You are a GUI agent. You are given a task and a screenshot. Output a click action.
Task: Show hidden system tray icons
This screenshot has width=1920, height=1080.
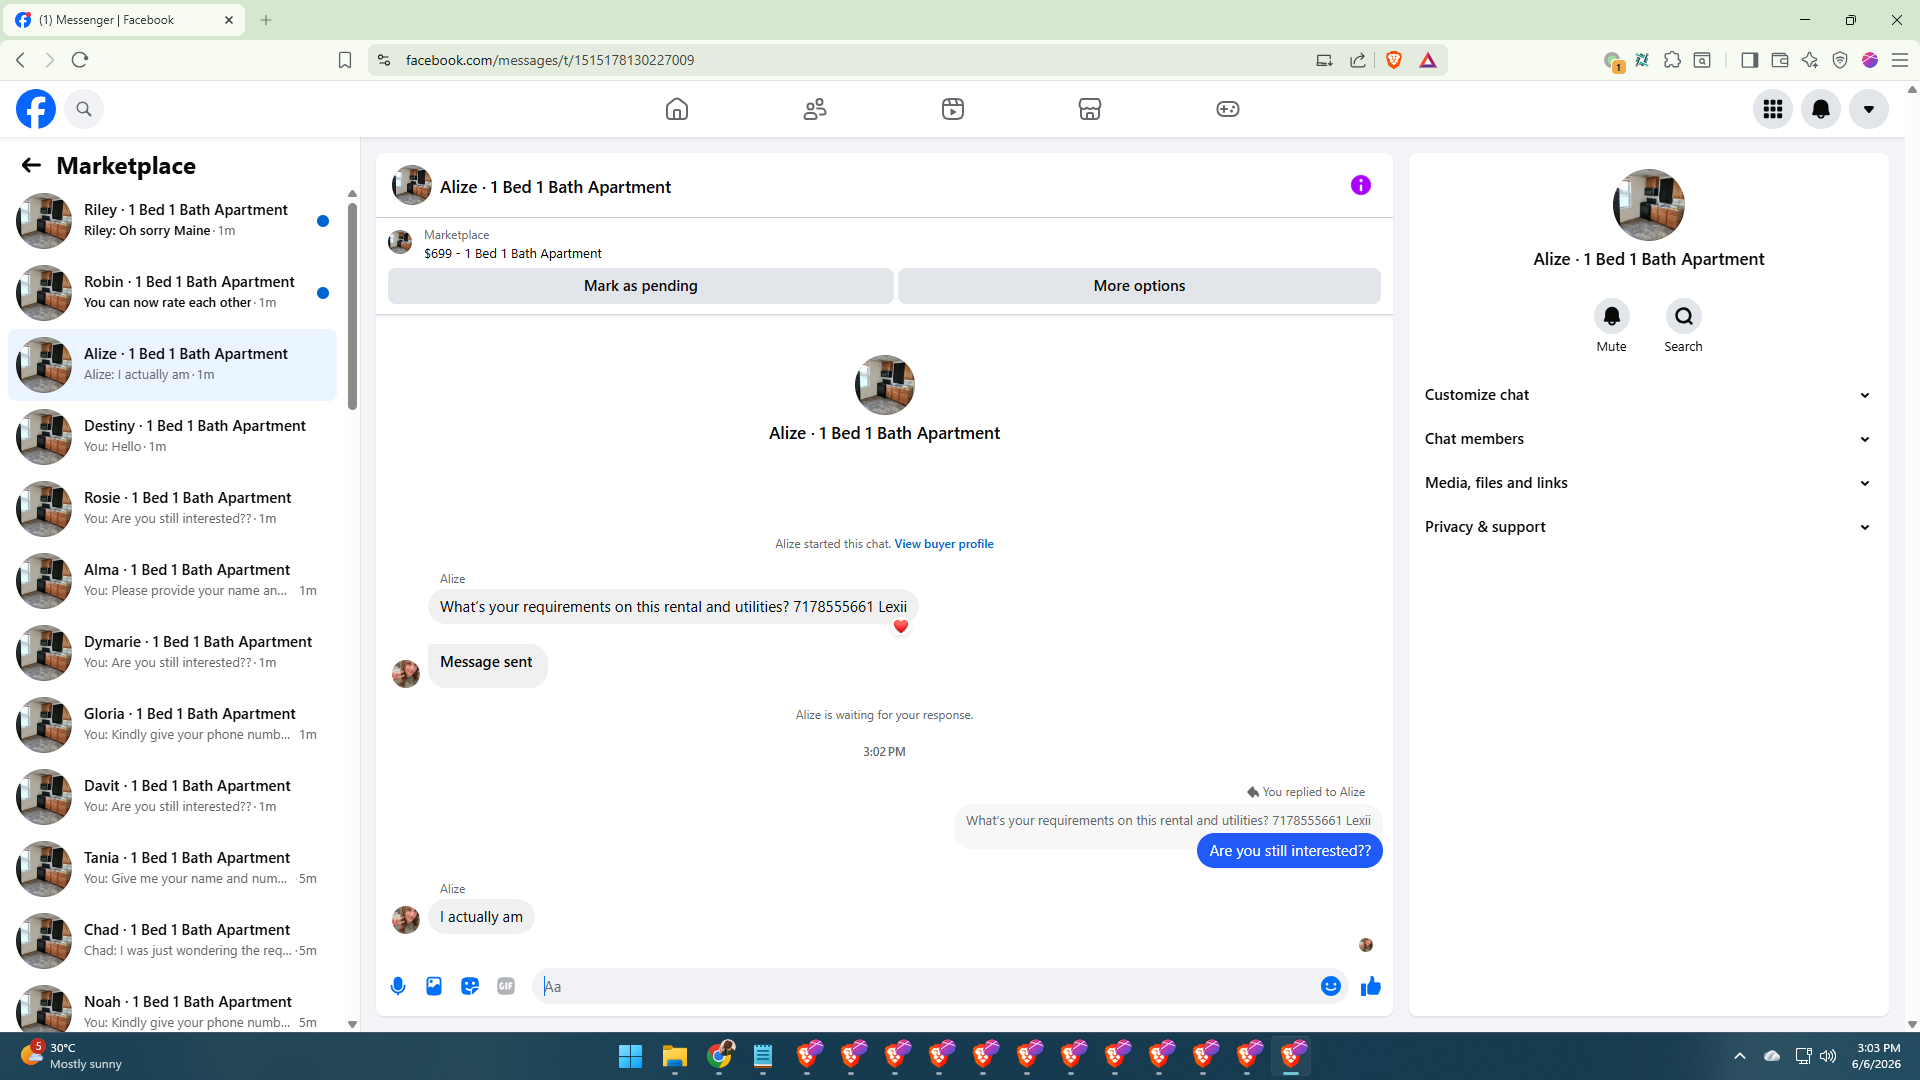(x=1740, y=1056)
